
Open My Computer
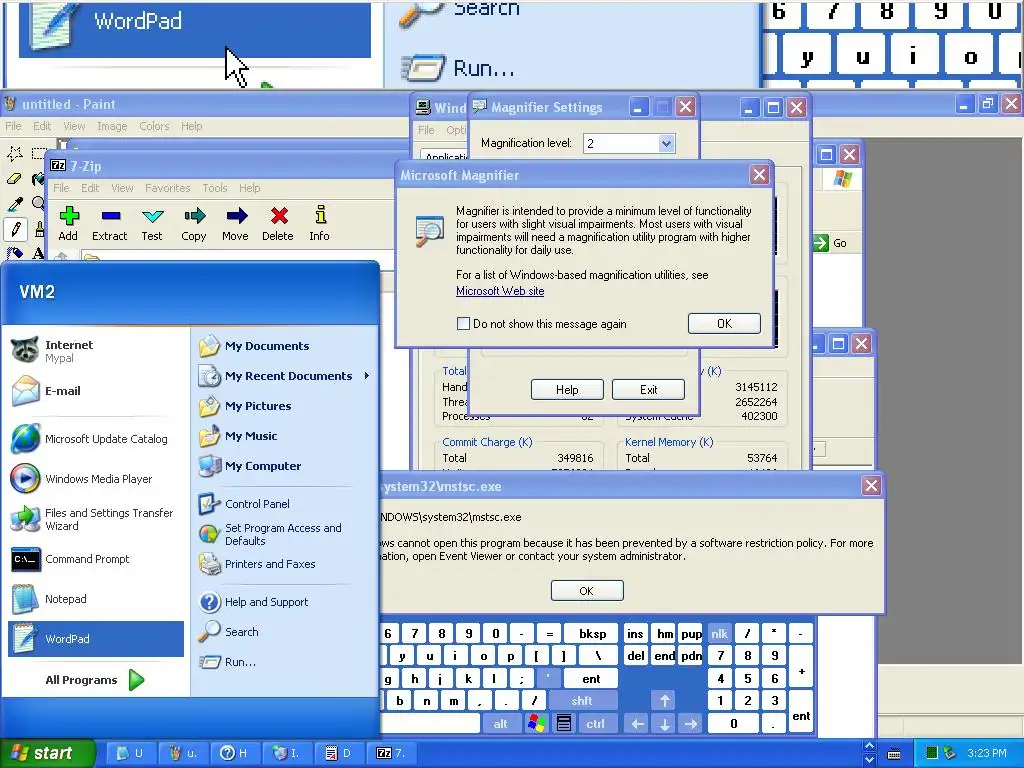tap(285, 466)
